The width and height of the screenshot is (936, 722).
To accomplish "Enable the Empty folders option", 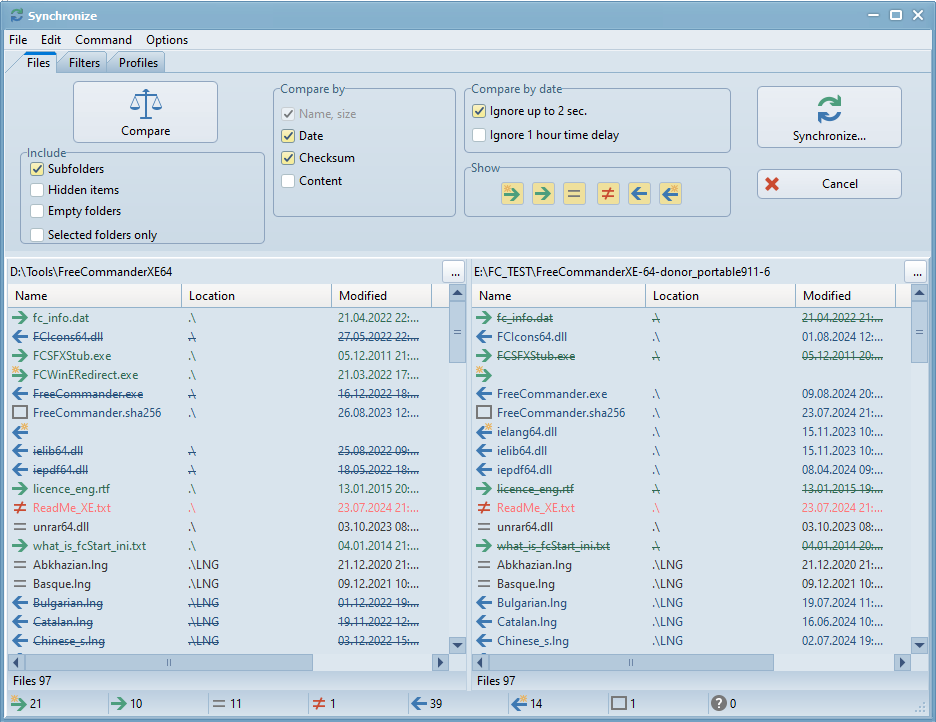I will coord(37,211).
